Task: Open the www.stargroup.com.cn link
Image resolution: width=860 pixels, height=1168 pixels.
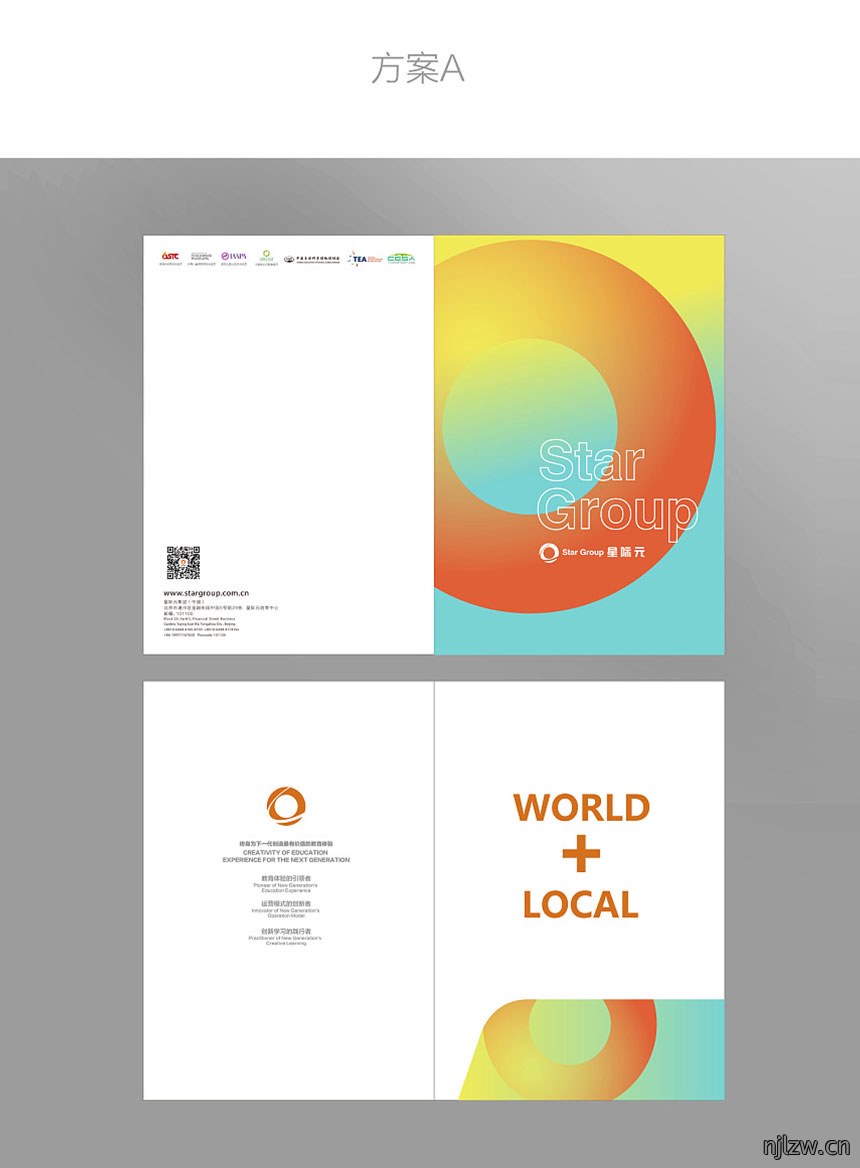Action: coord(206,593)
